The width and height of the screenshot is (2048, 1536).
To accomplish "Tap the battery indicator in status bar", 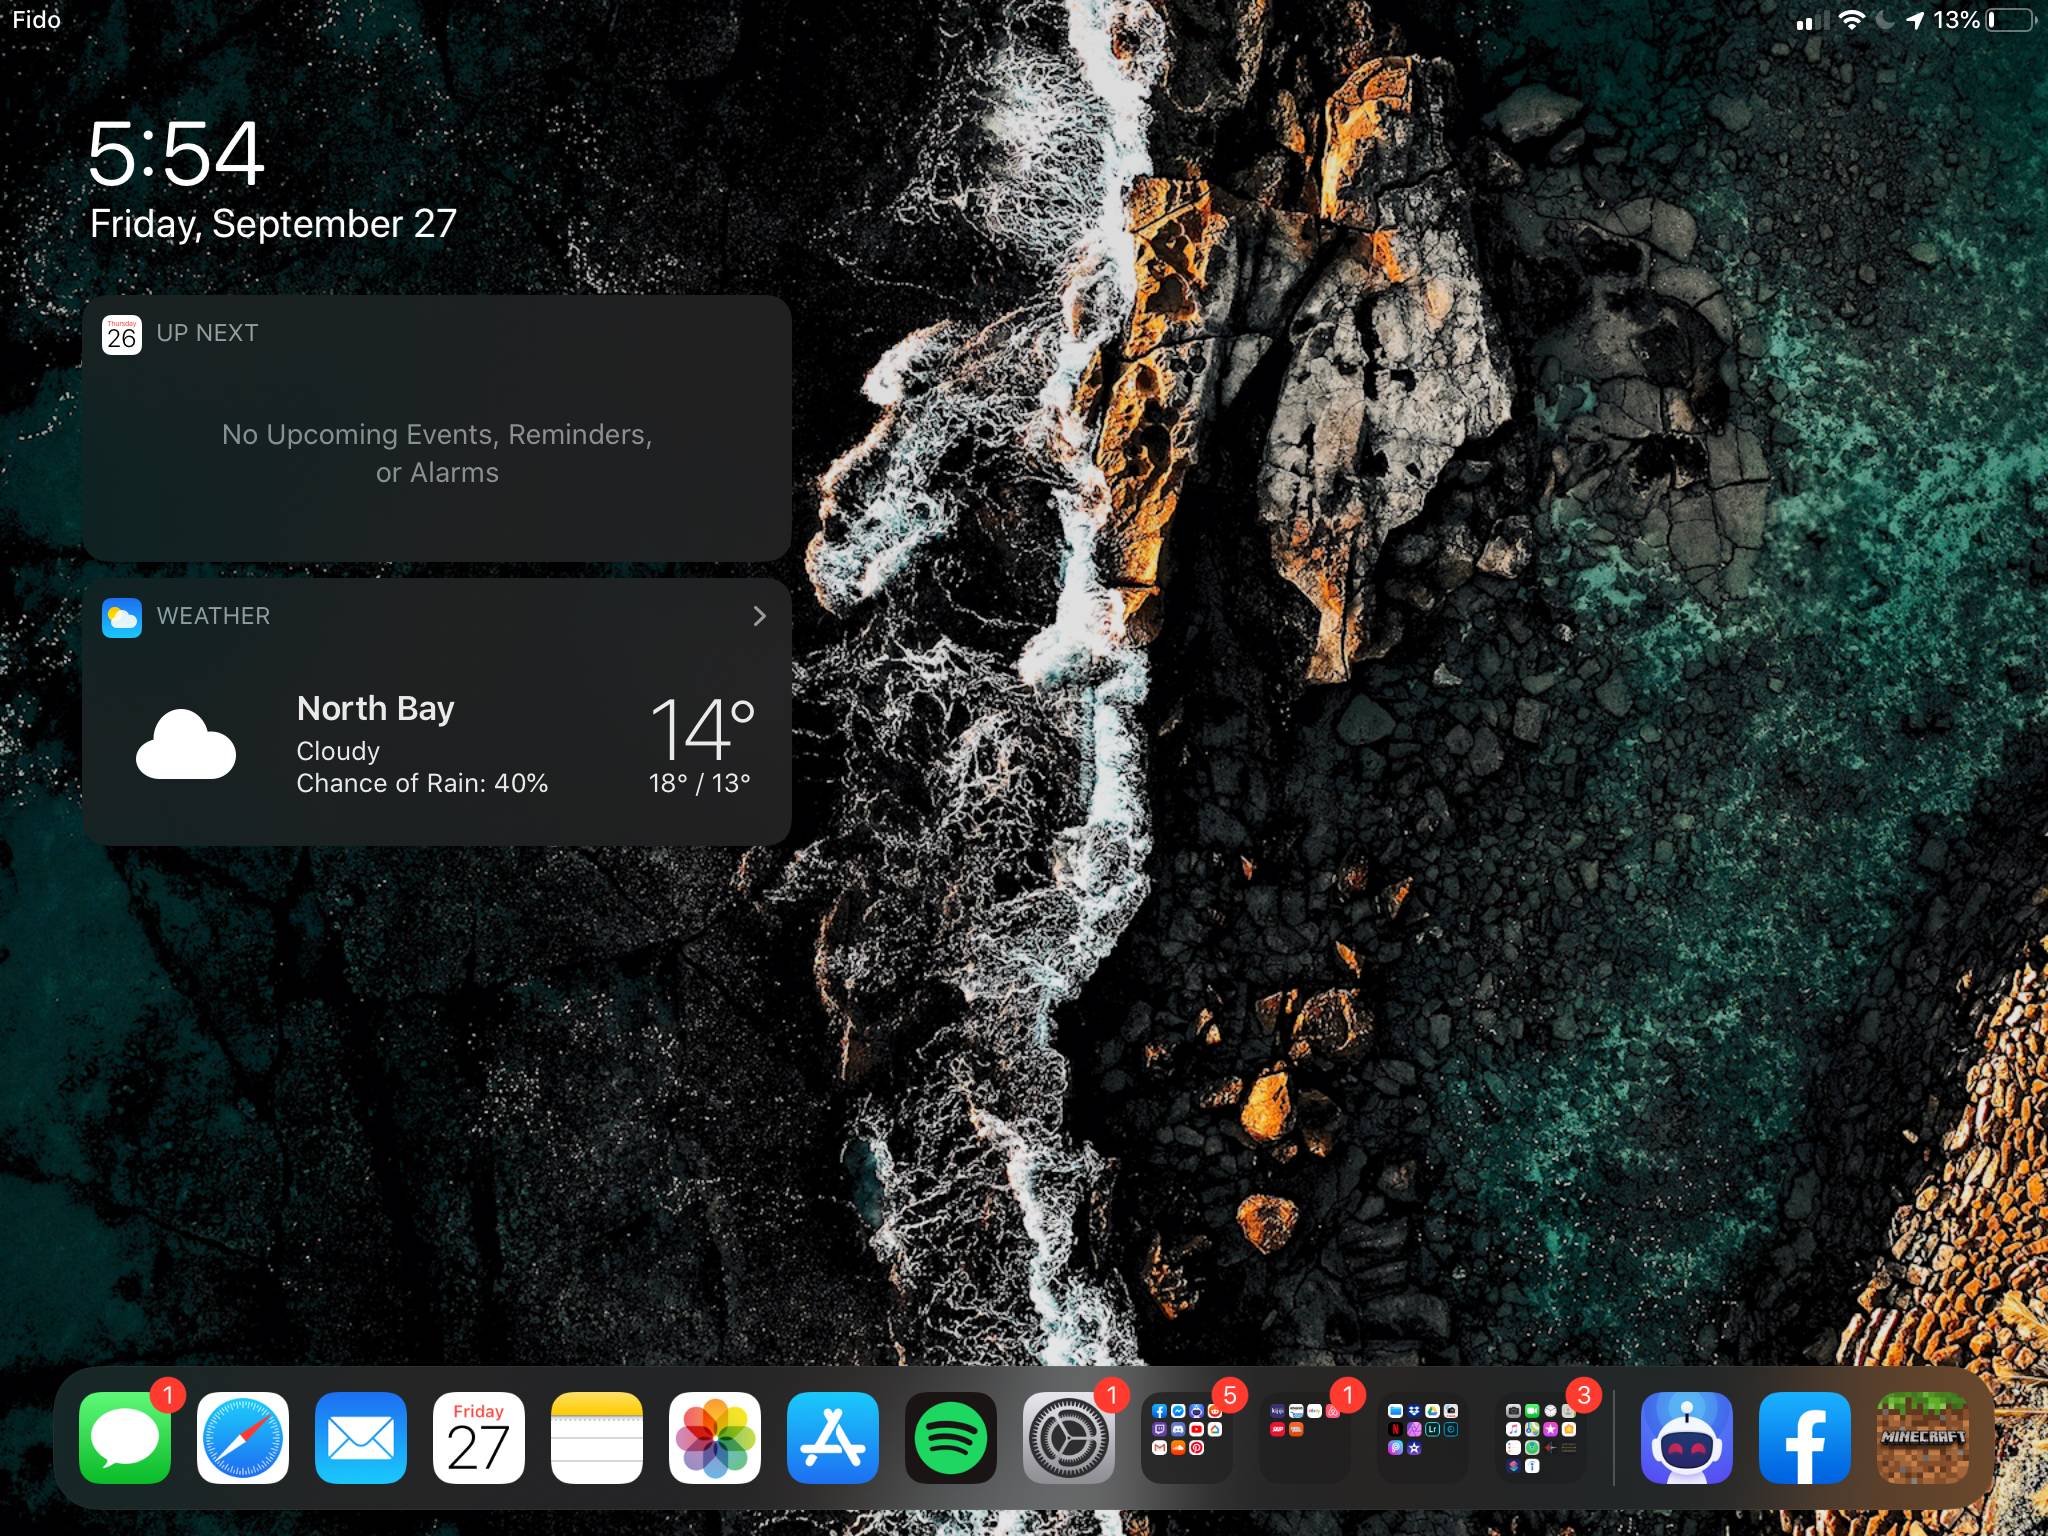I will pos(2010,20).
